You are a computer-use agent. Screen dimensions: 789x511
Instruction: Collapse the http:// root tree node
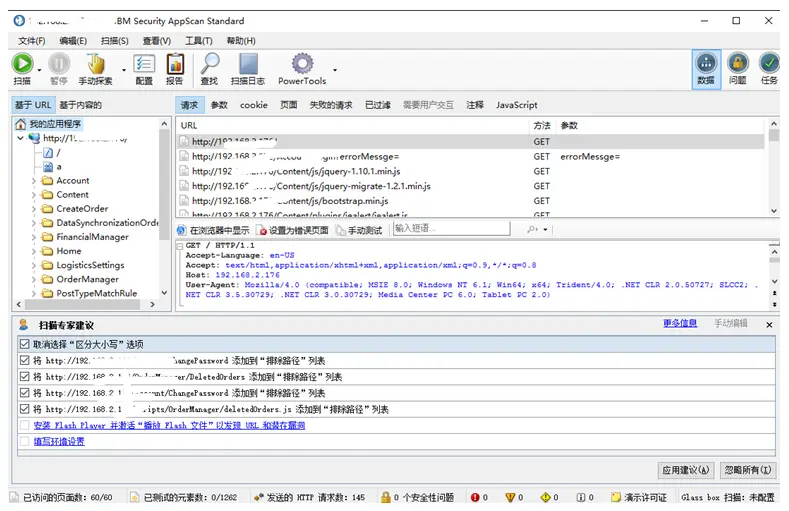[20, 138]
